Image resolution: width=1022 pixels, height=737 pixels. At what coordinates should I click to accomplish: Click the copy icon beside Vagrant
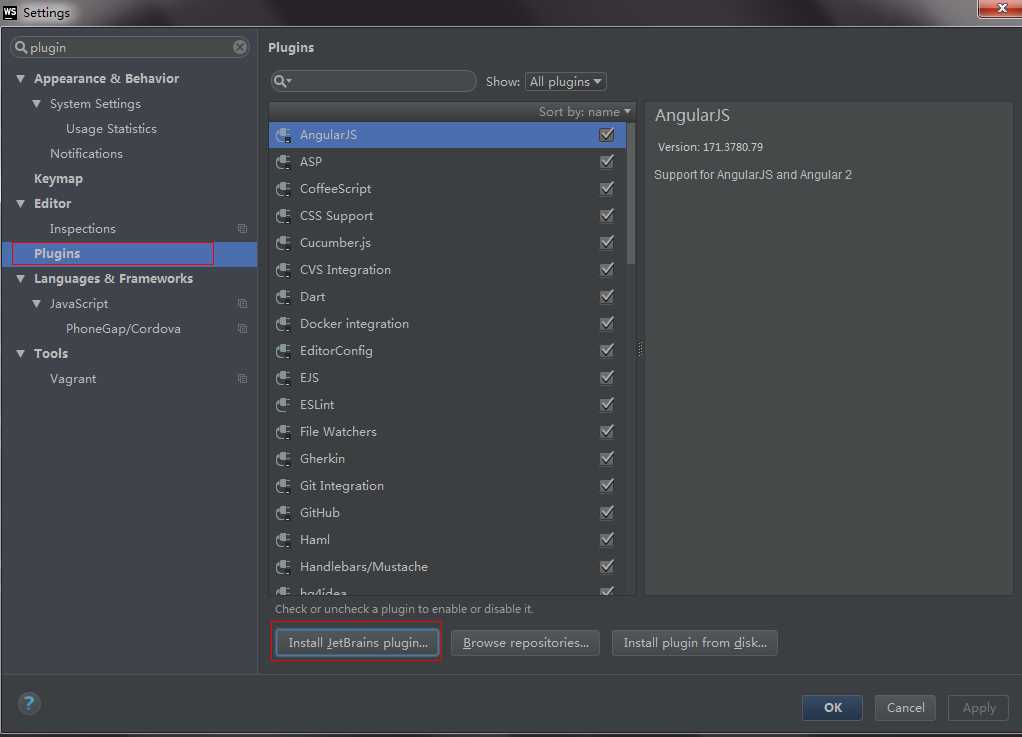(242, 379)
